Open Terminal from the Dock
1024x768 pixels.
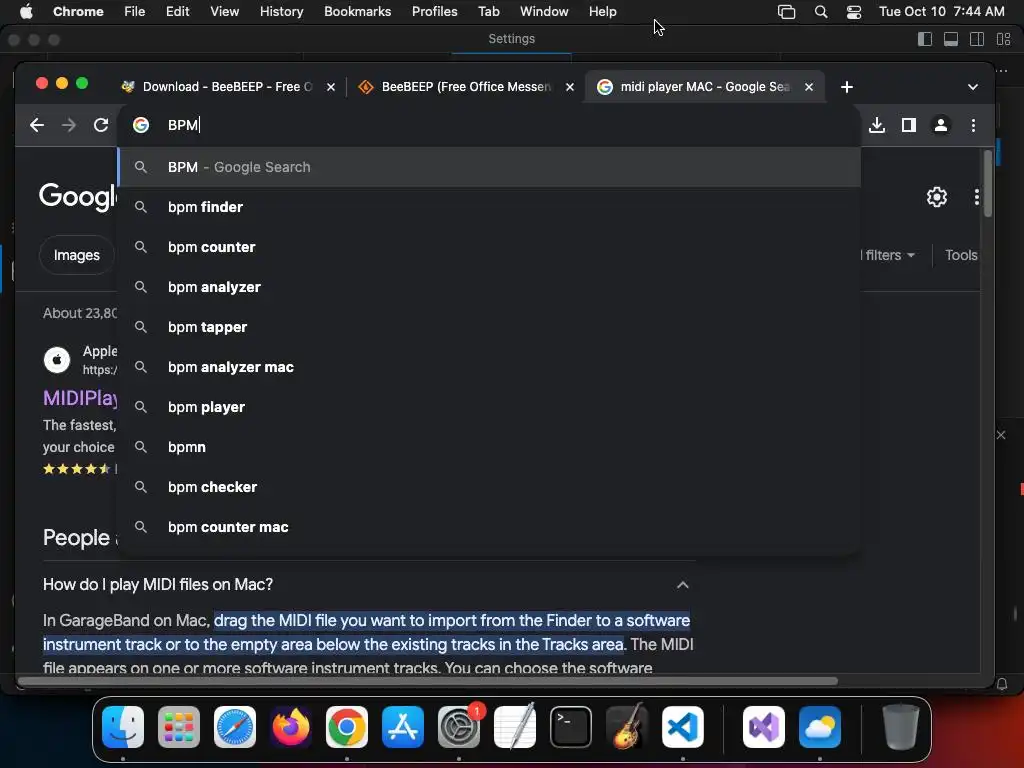point(571,727)
